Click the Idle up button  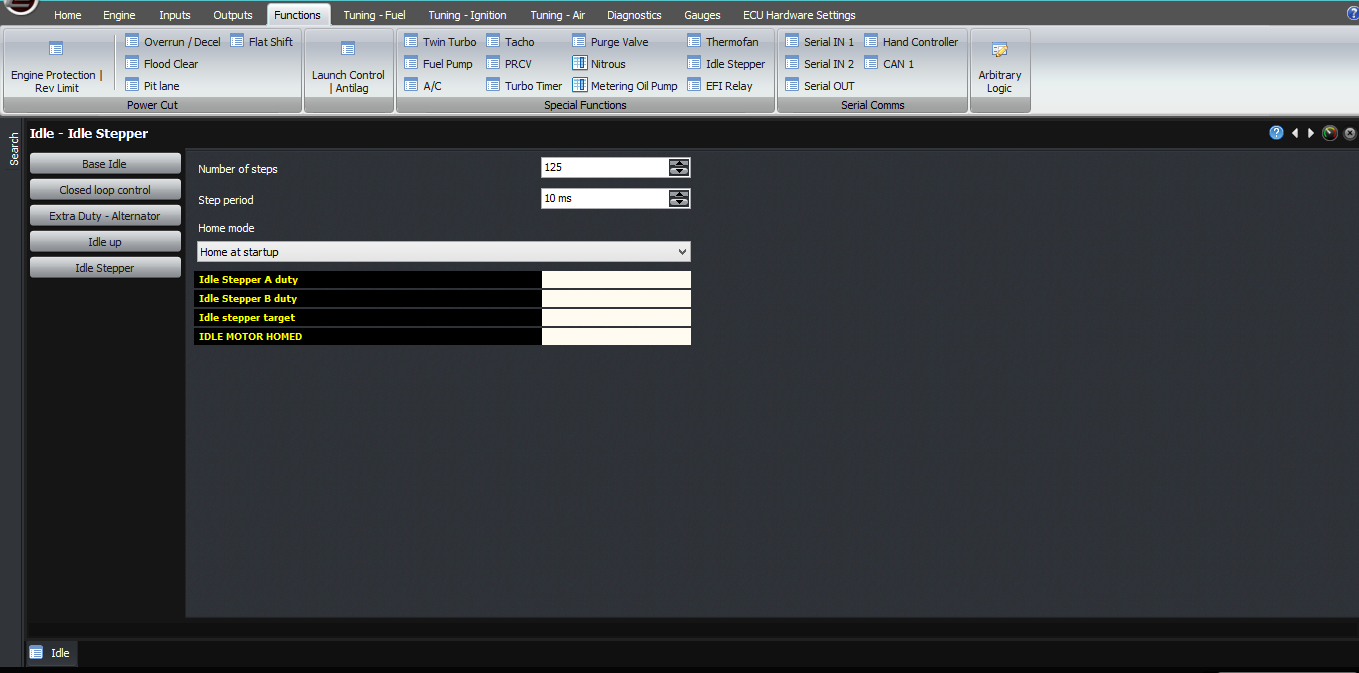[x=105, y=242]
